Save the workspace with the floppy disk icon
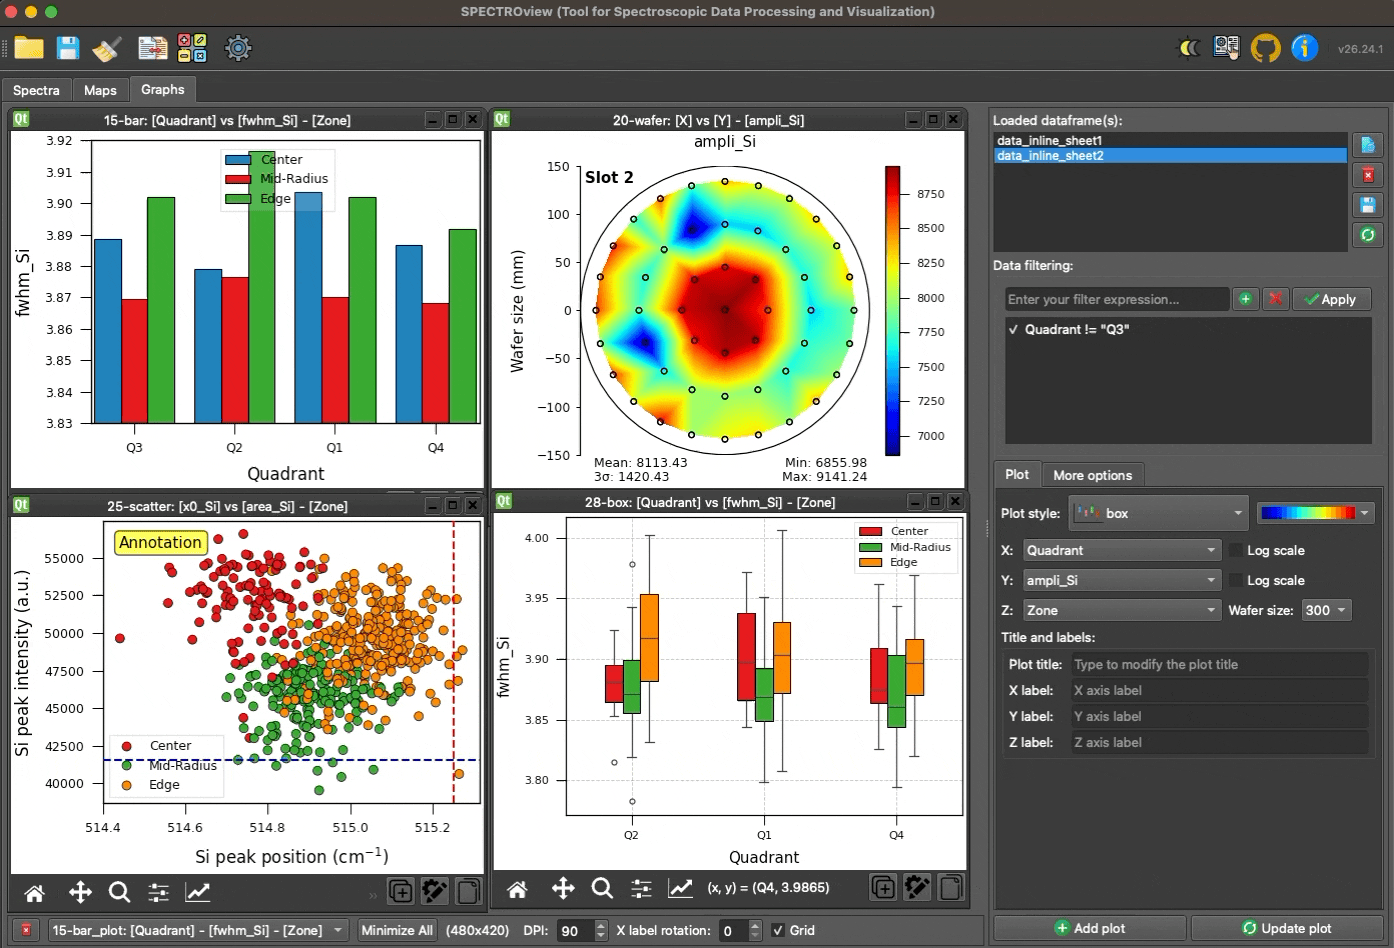Screen dimensions: 1394x948 [x=67, y=47]
